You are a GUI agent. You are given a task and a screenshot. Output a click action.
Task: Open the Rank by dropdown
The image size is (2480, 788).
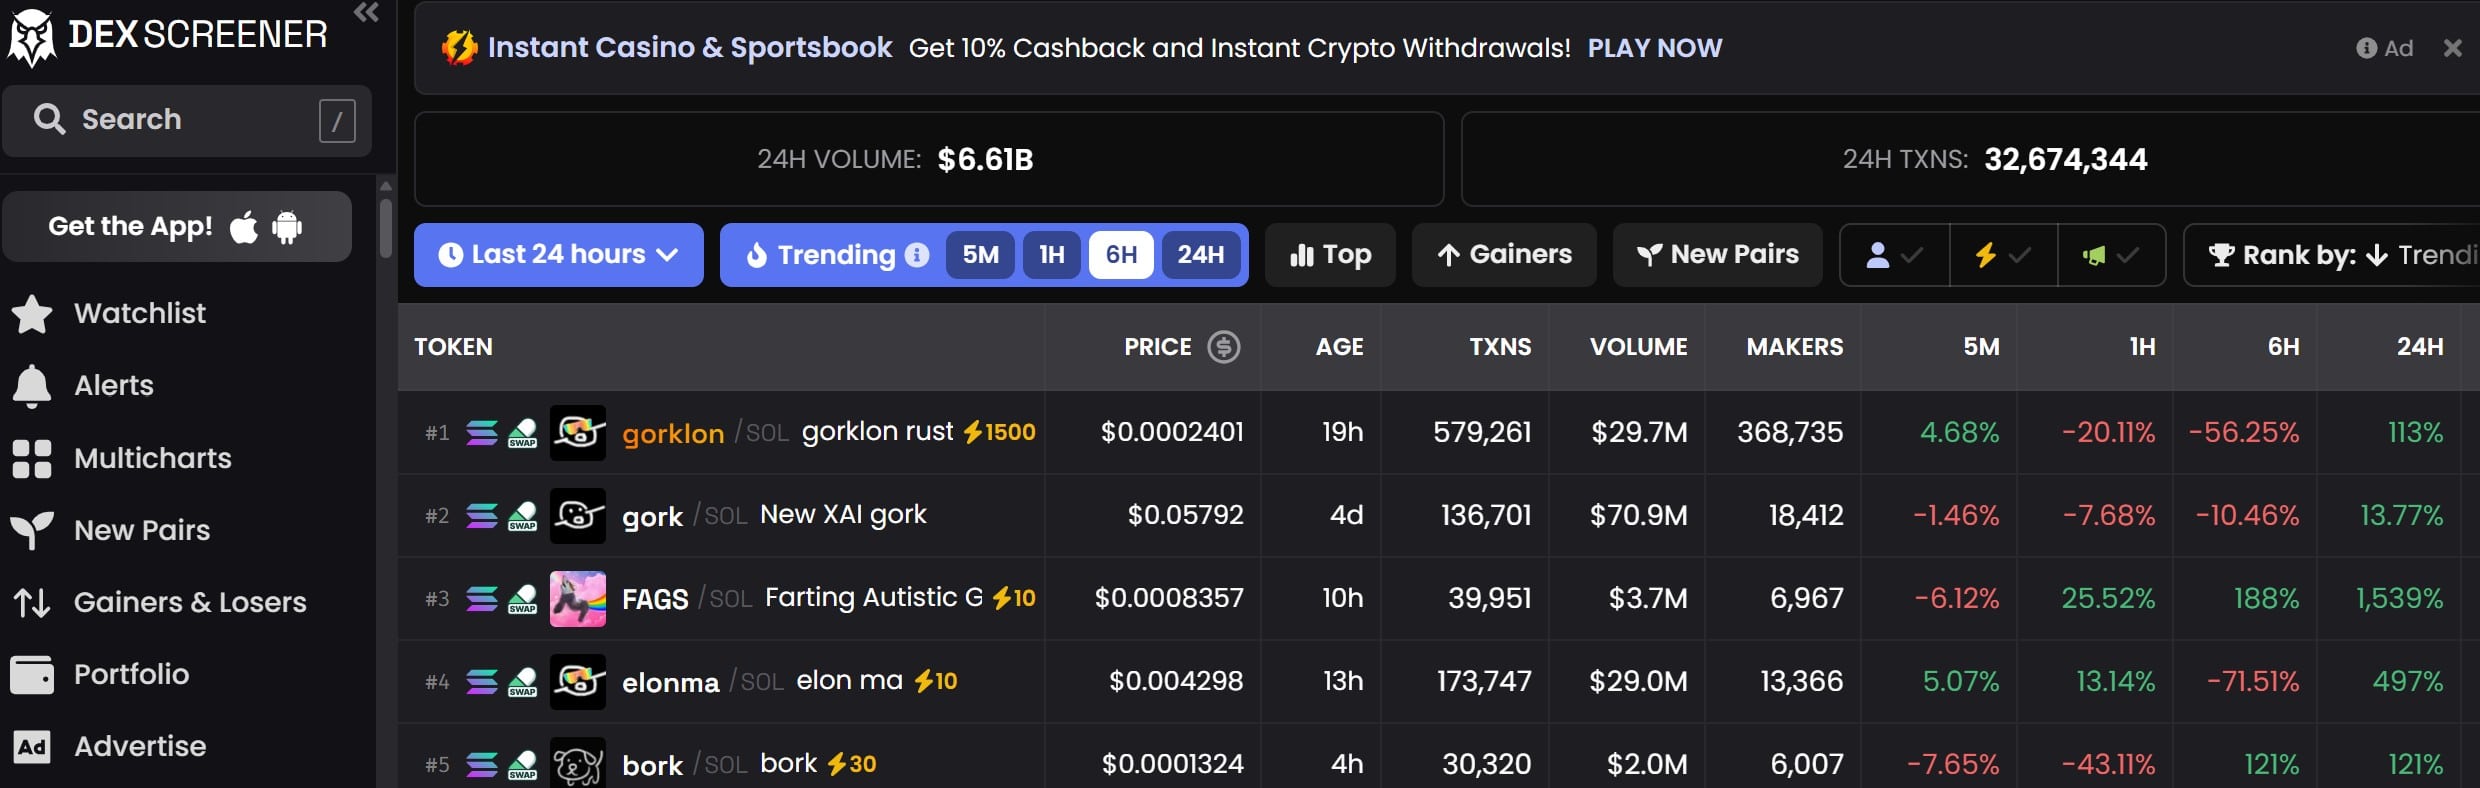(x=2332, y=255)
